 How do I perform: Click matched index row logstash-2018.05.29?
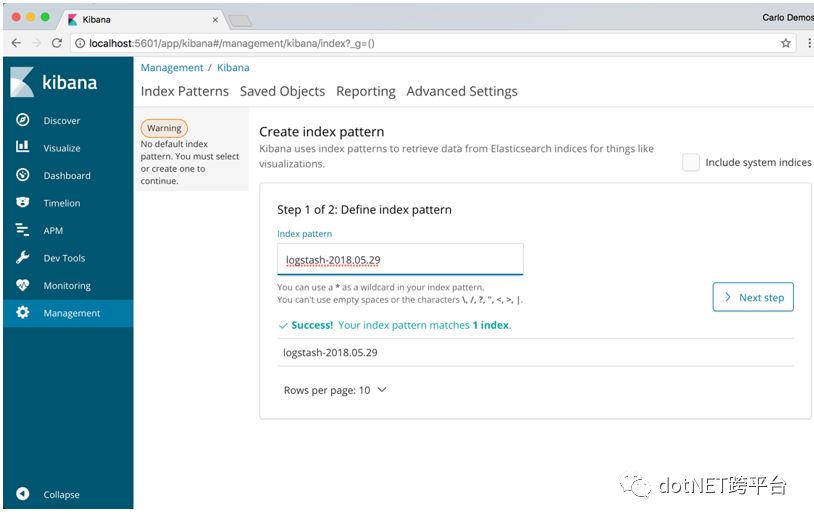[535, 352]
